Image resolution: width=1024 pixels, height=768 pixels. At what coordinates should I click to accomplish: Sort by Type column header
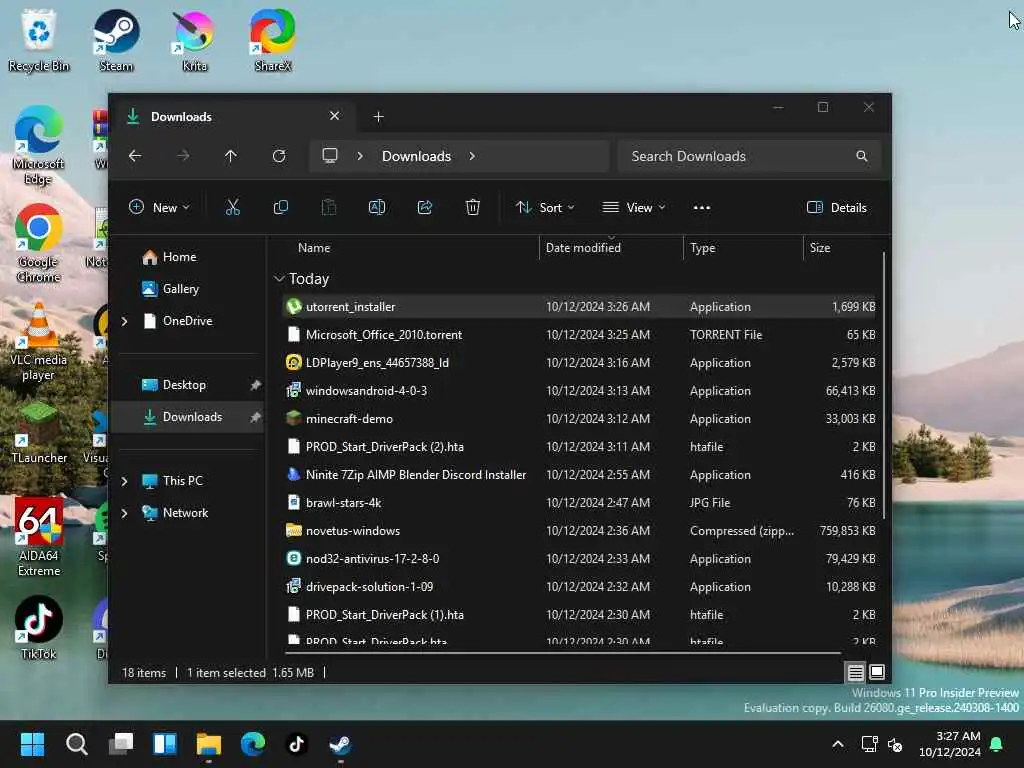(x=743, y=248)
